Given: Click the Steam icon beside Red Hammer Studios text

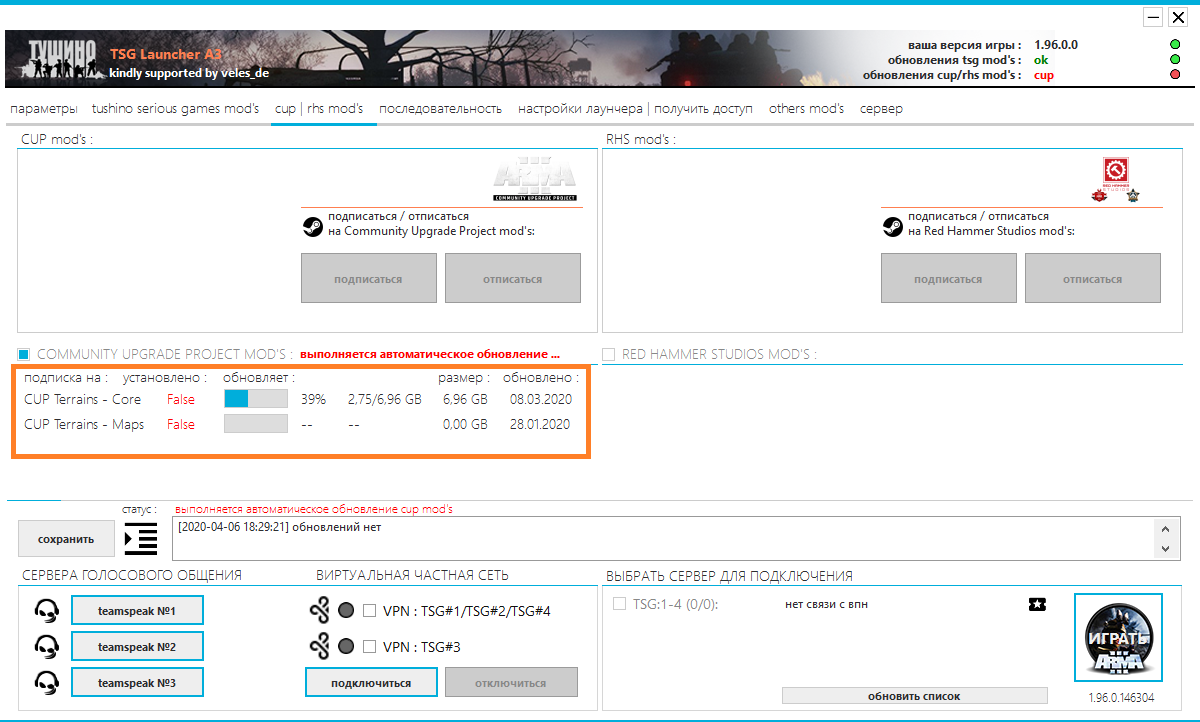Looking at the screenshot, I should coord(892,227).
